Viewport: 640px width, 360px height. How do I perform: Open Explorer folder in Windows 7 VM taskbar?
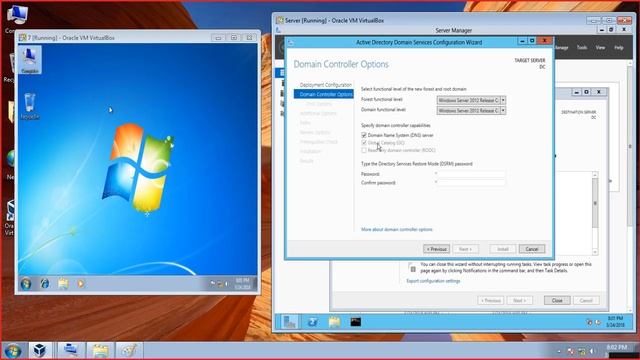(63, 283)
